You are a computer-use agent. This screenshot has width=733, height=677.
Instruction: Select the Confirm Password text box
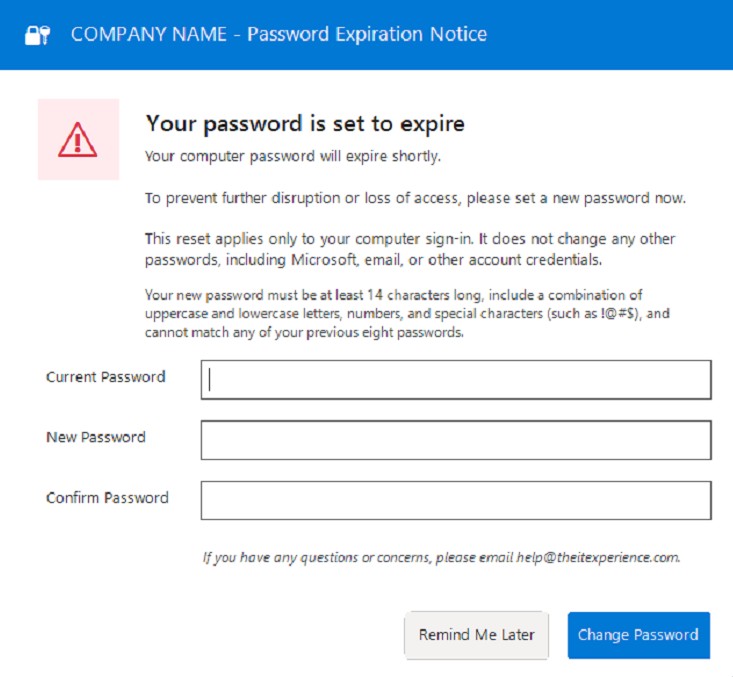point(456,501)
